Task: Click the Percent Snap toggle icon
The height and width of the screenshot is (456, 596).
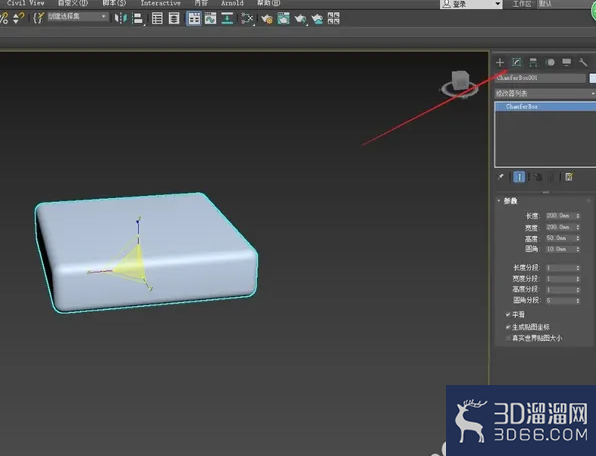Action: 4,18
